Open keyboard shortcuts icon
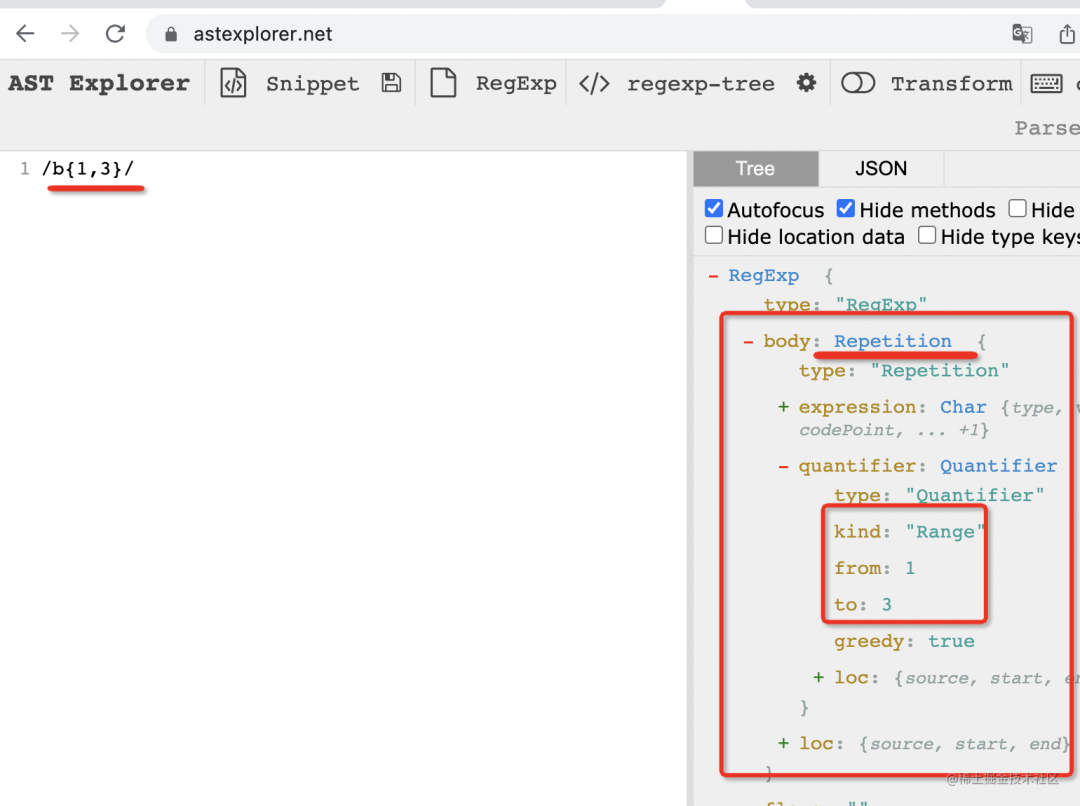The height and width of the screenshot is (806, 1080). 1046,83
